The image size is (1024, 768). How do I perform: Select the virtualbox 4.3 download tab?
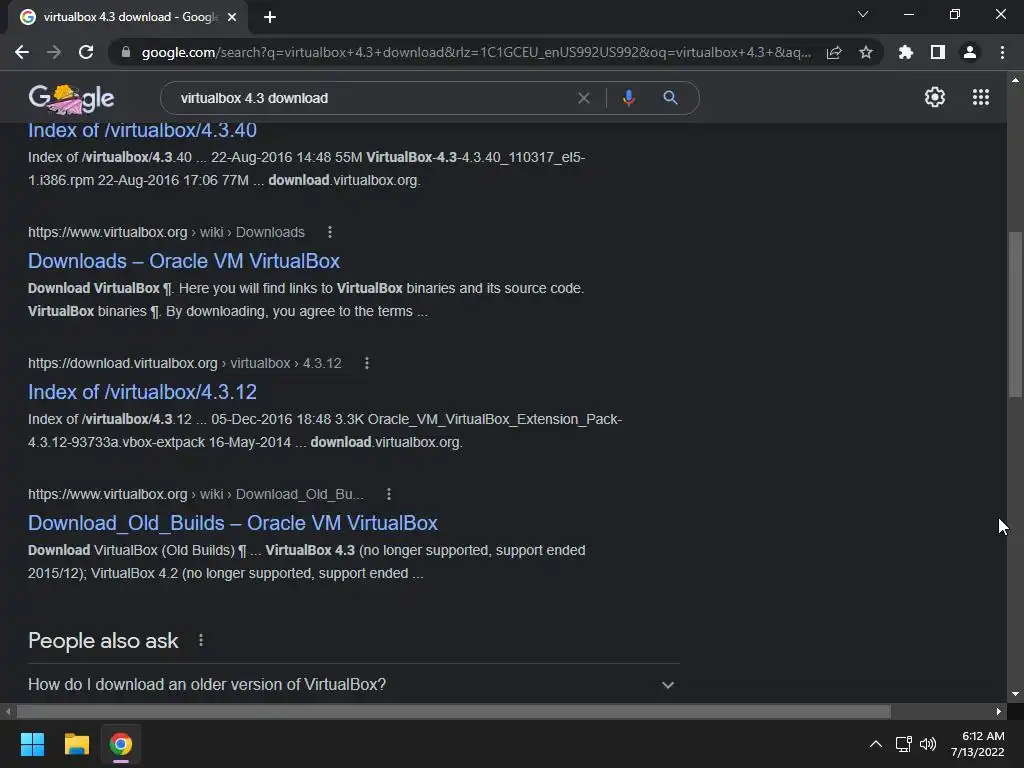coord(129,17)
